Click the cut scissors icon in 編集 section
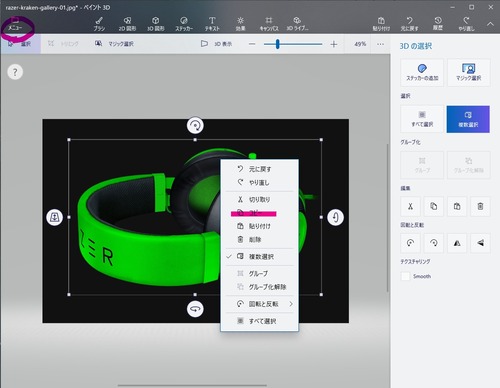This screenshot has height=388, width=500. (410, 206)
